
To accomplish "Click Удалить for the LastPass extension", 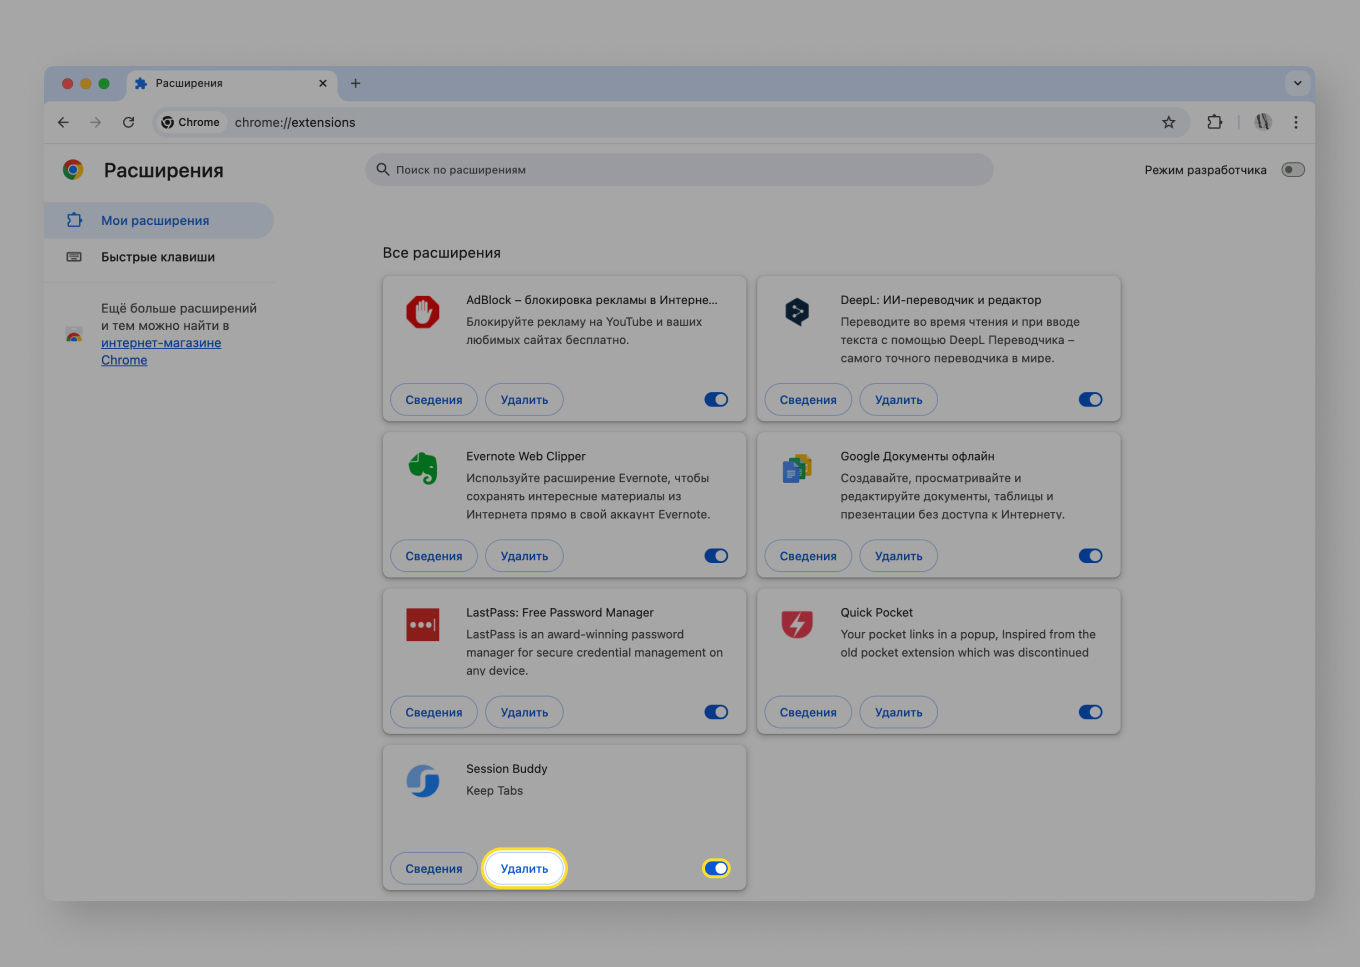I will click(524, 711).
